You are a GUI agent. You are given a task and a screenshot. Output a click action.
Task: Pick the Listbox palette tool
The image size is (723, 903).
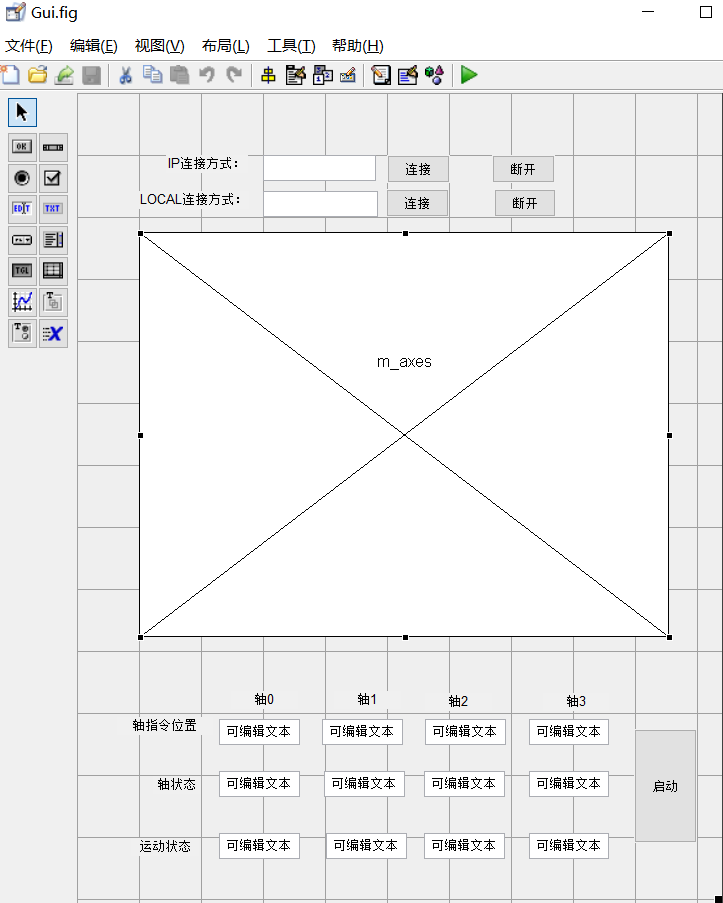53,240
